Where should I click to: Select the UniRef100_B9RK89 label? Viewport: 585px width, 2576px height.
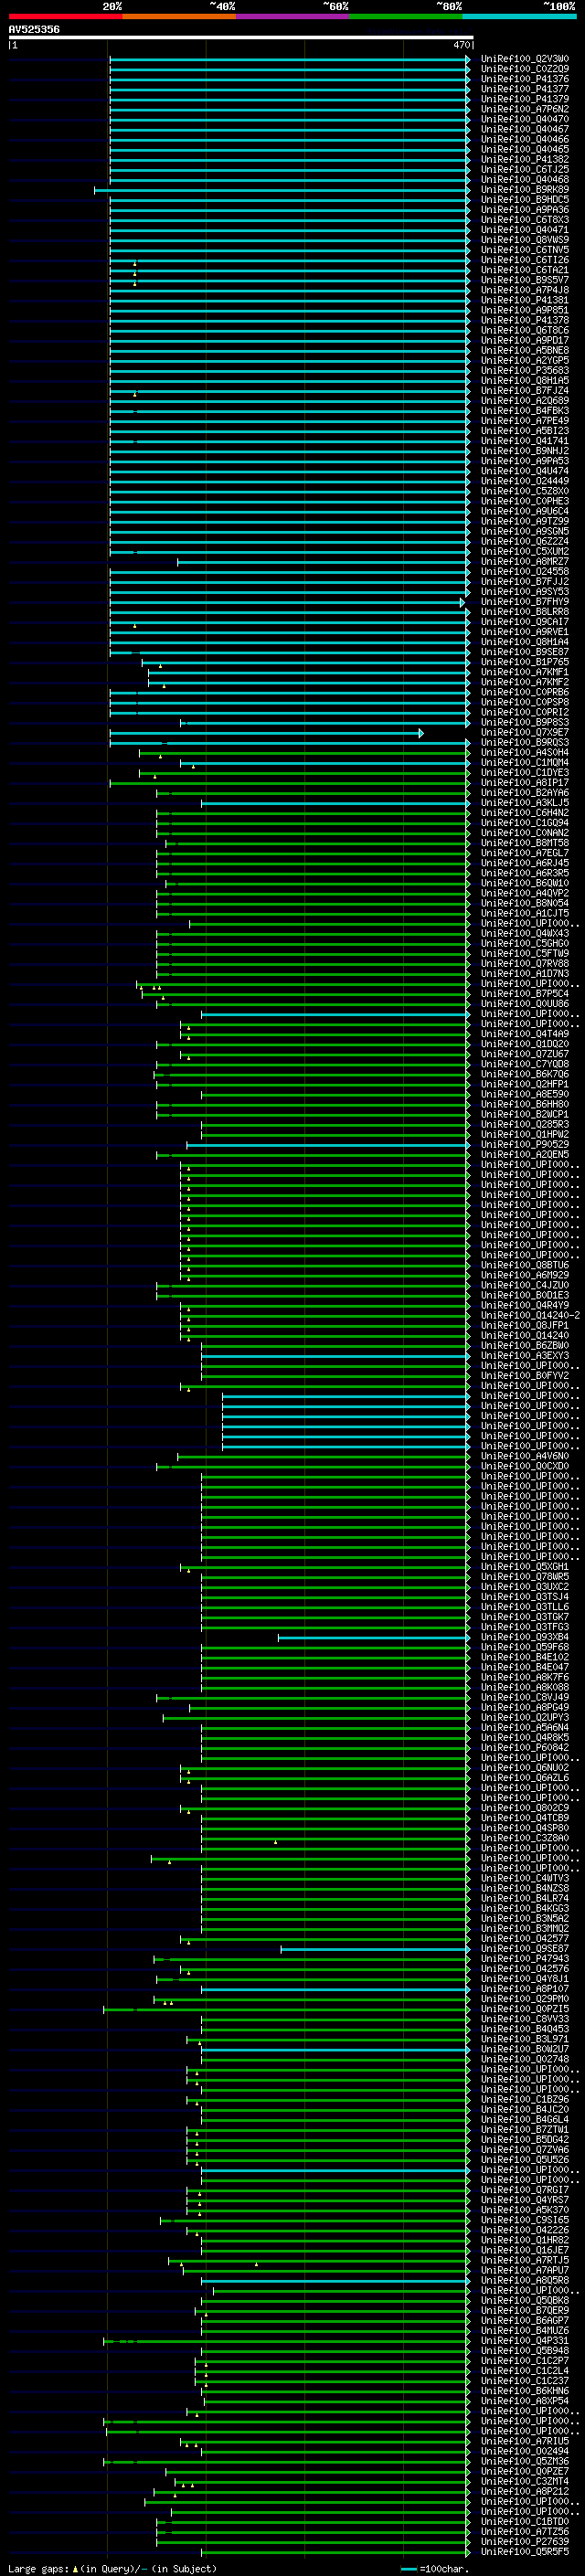tap(525, 190)
